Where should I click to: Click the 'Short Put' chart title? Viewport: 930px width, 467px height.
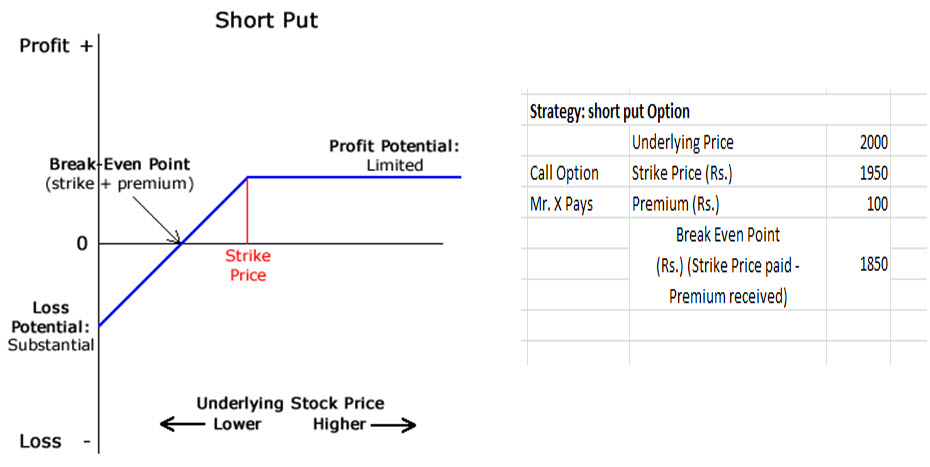pos(266,20)
